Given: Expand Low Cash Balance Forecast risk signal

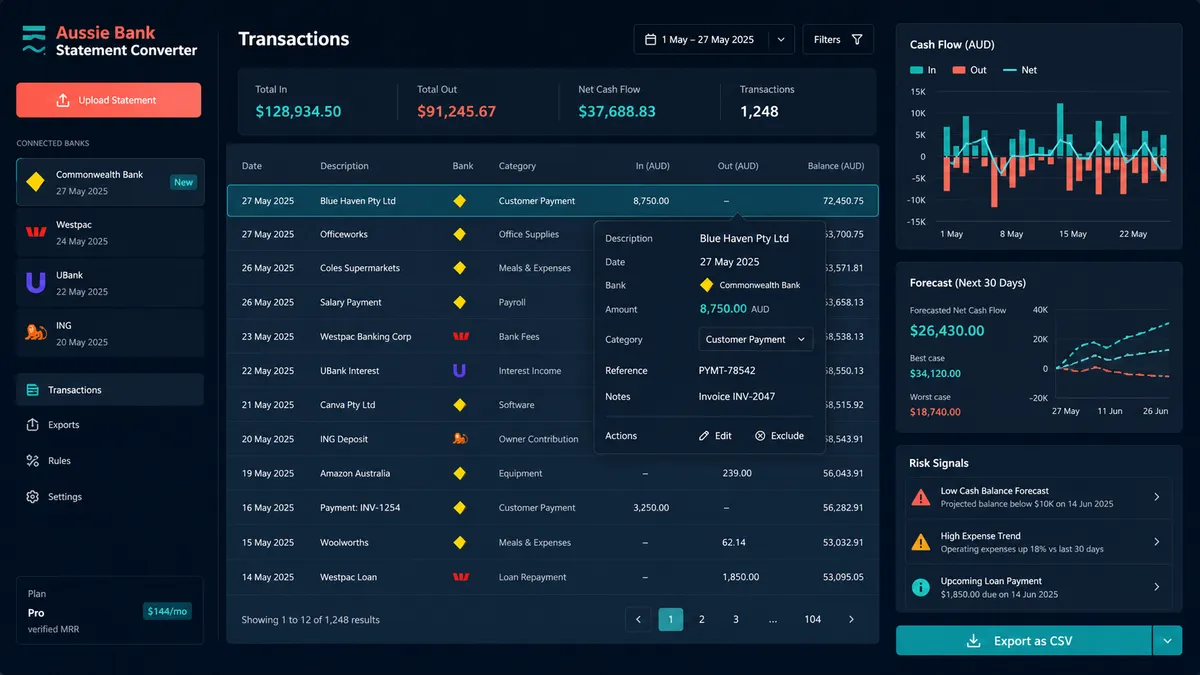Looking at the screenshot, I should (x=1038, y=497).
